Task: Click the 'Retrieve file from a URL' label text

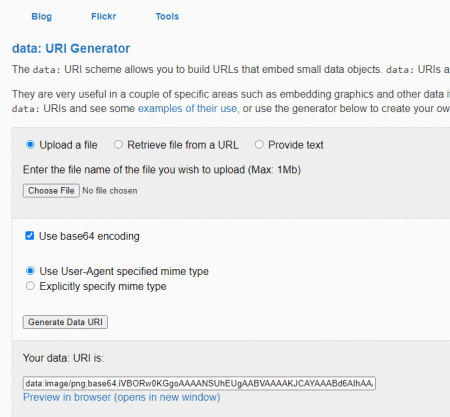Action: [183, 145]
